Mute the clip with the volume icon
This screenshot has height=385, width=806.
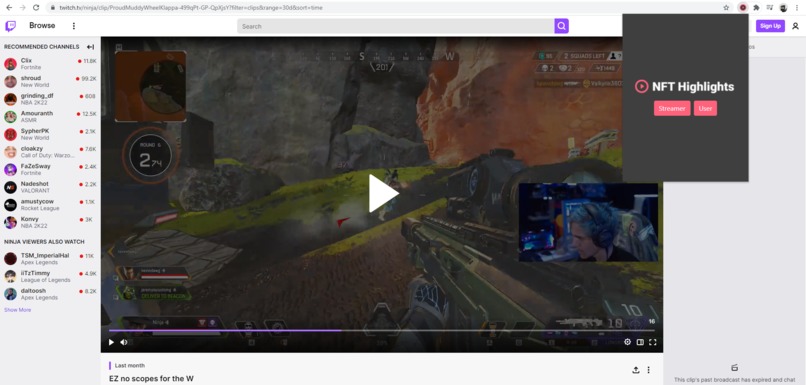[x=124, y=342]
